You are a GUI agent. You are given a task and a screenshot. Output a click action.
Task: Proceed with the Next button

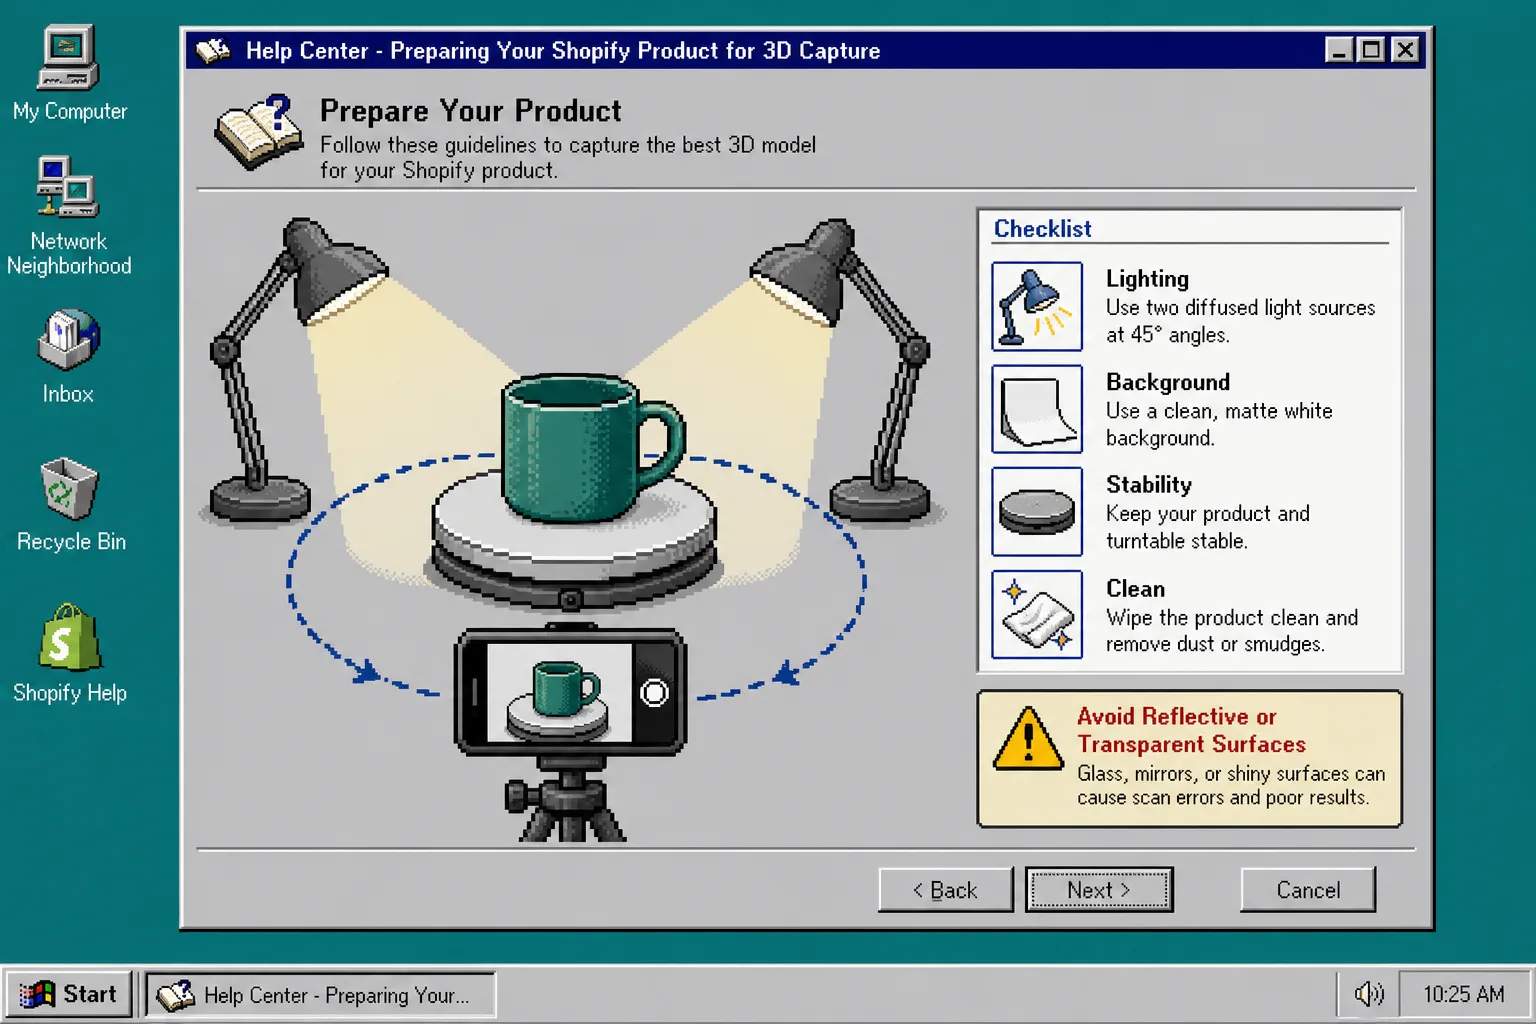[1099, 890]
